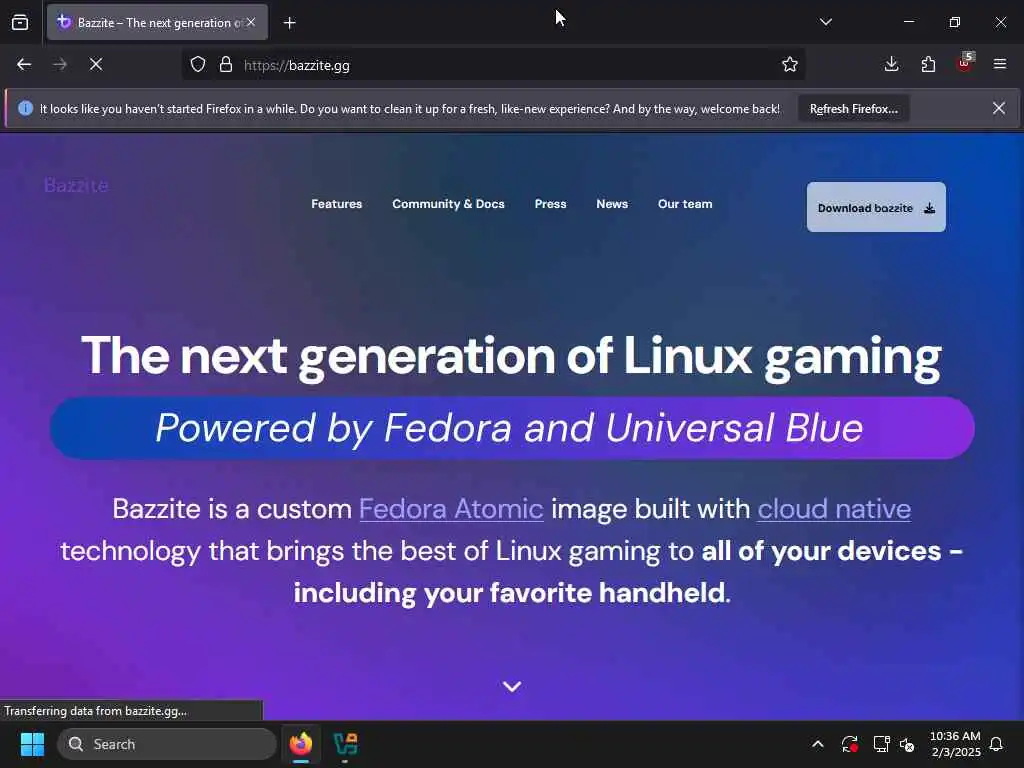1024x768 pixels.
Task: Open the Extensions puzzle icon
Action: (928, 65)
